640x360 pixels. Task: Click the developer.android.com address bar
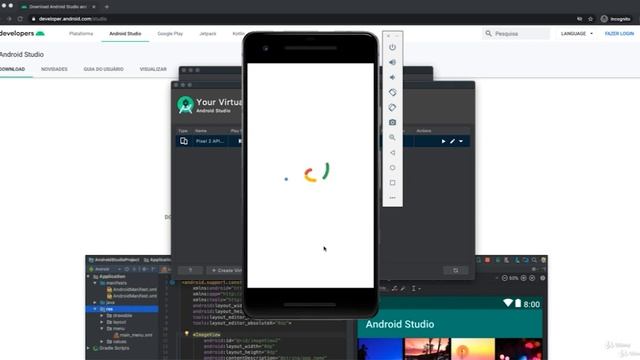[302, 19]
